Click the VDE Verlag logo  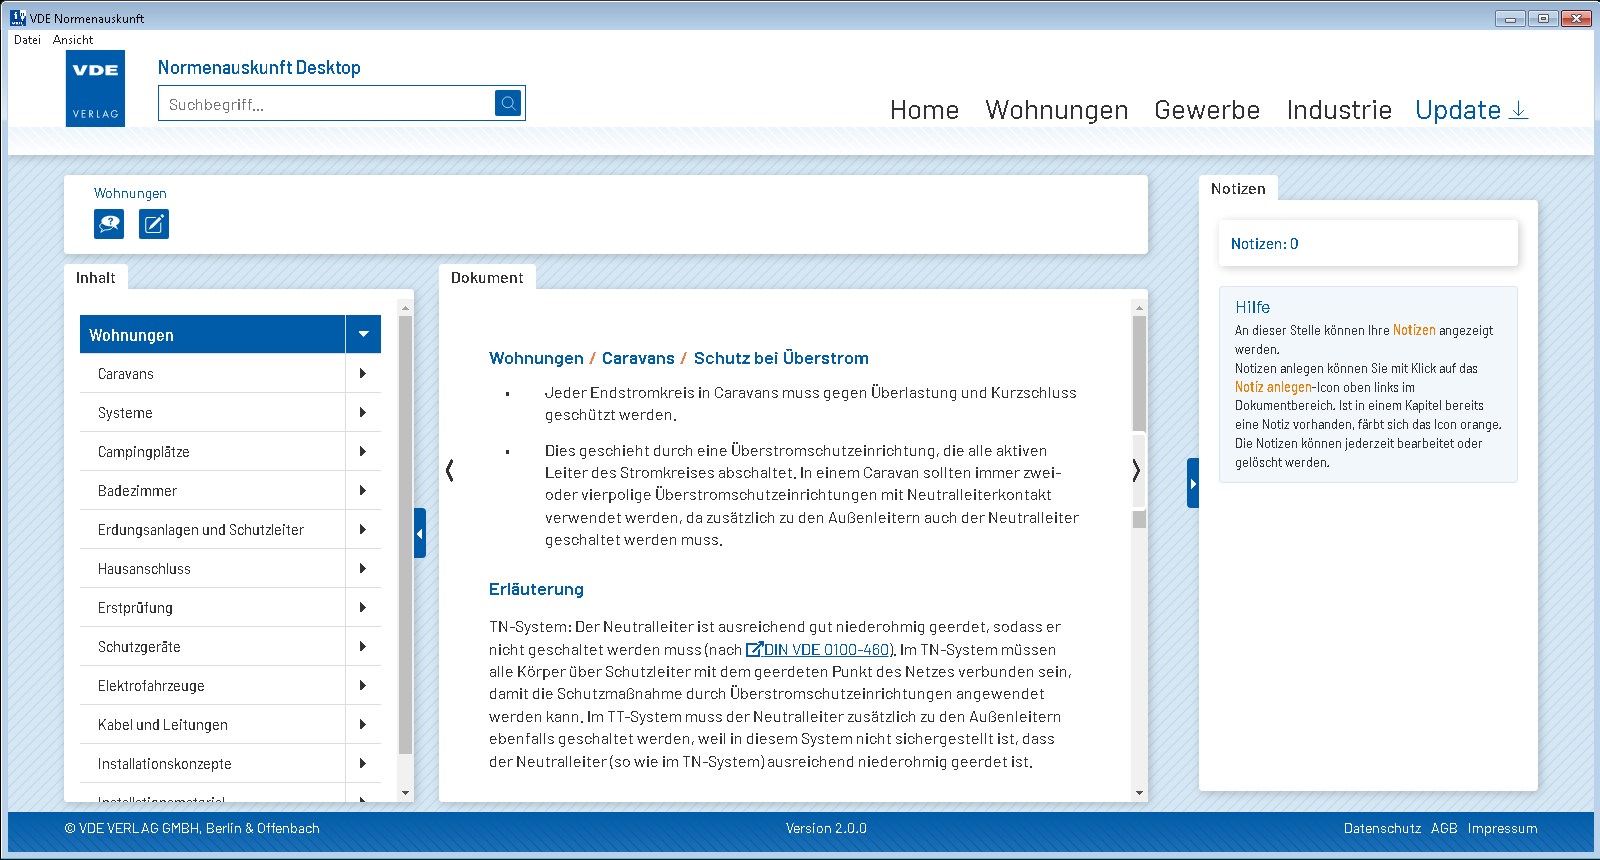(96, 88)
